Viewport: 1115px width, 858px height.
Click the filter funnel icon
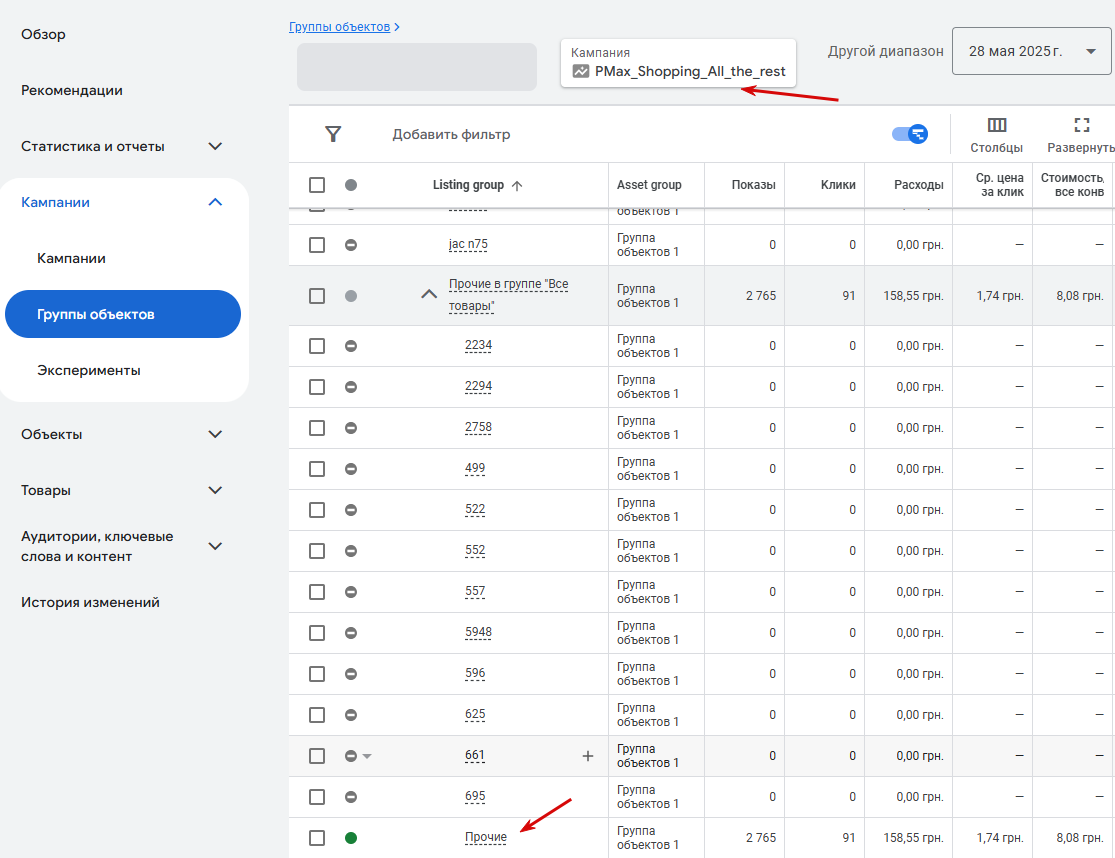click(333, 134)
